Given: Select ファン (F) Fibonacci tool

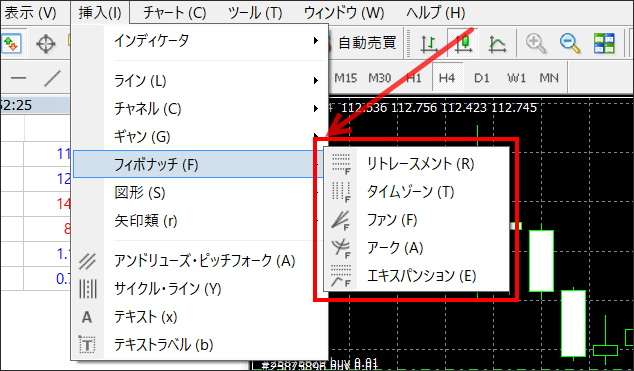Looking at the screenshot, I should (416, 220).
